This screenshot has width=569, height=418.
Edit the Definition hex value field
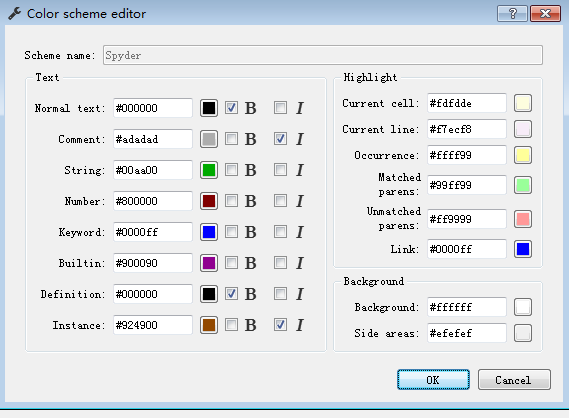pyautogui.click(x=152, y=294)
